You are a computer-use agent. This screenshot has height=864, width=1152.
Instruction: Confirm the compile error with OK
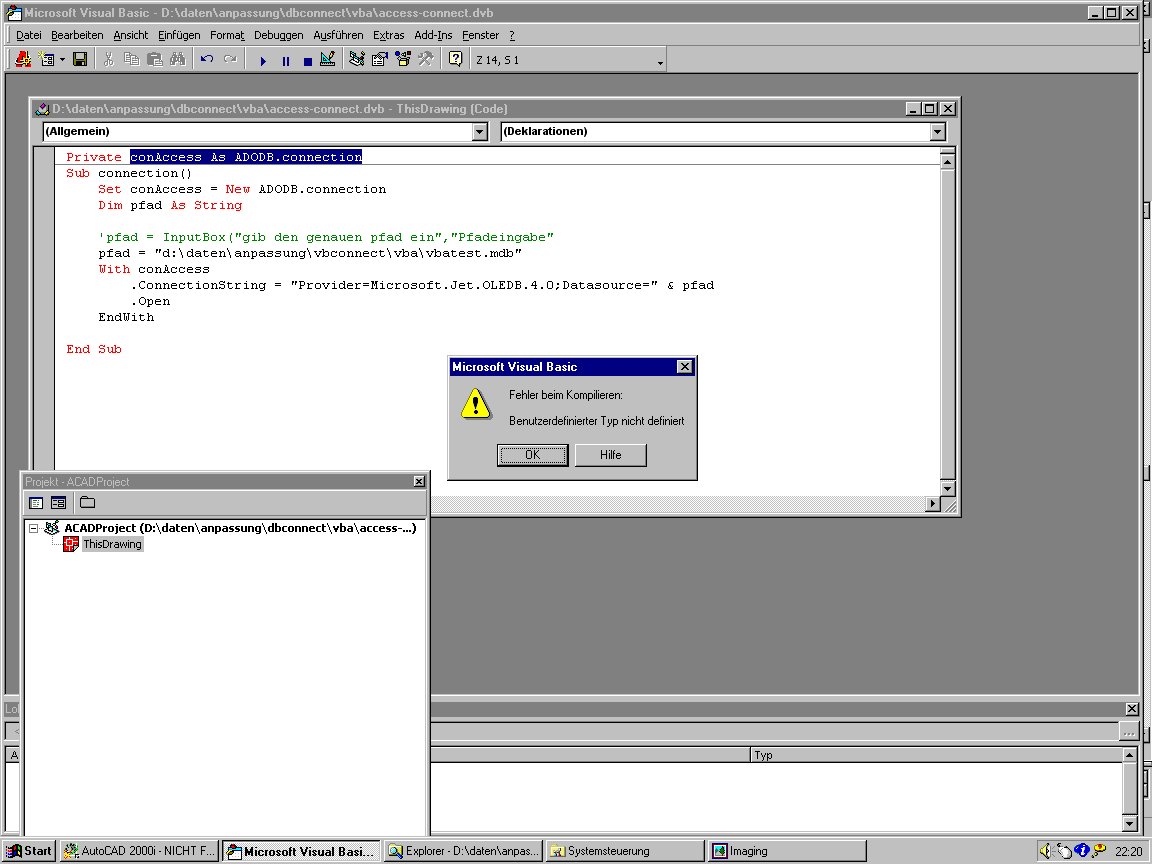(533, 455)
